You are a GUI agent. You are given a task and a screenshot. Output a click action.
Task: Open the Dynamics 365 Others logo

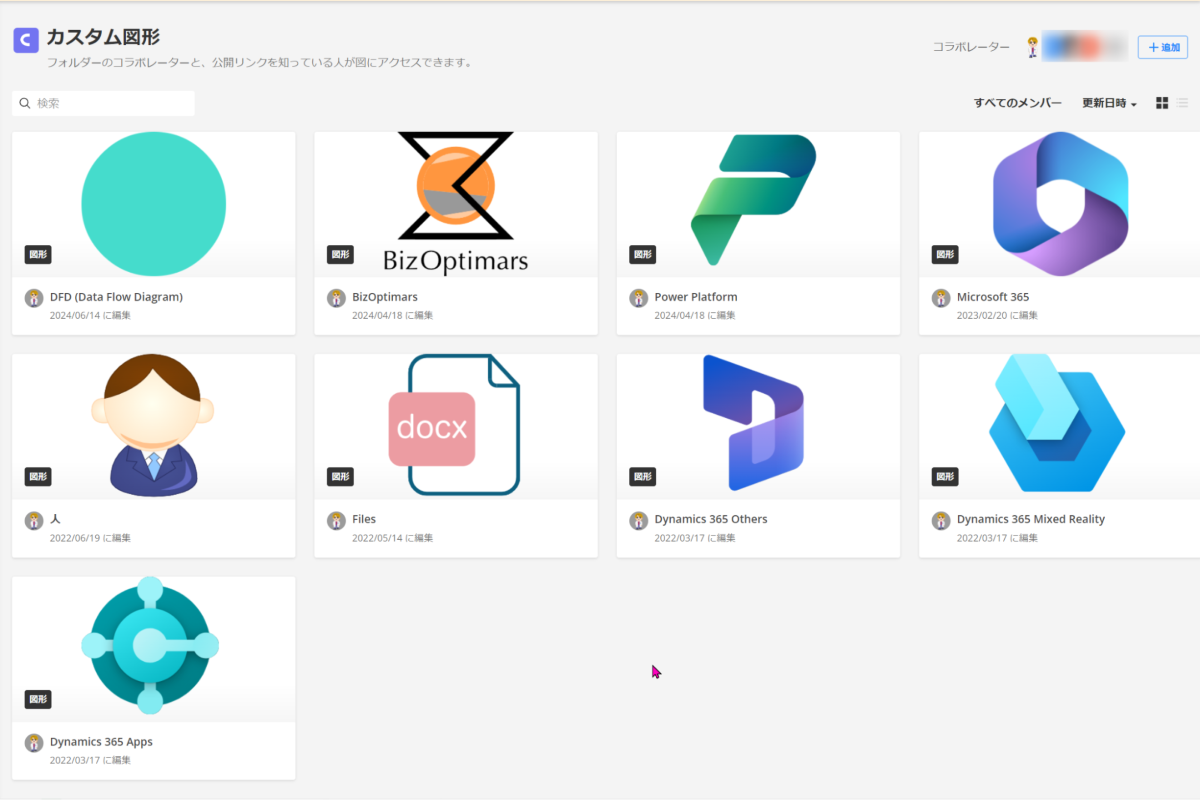click(752, 423)
